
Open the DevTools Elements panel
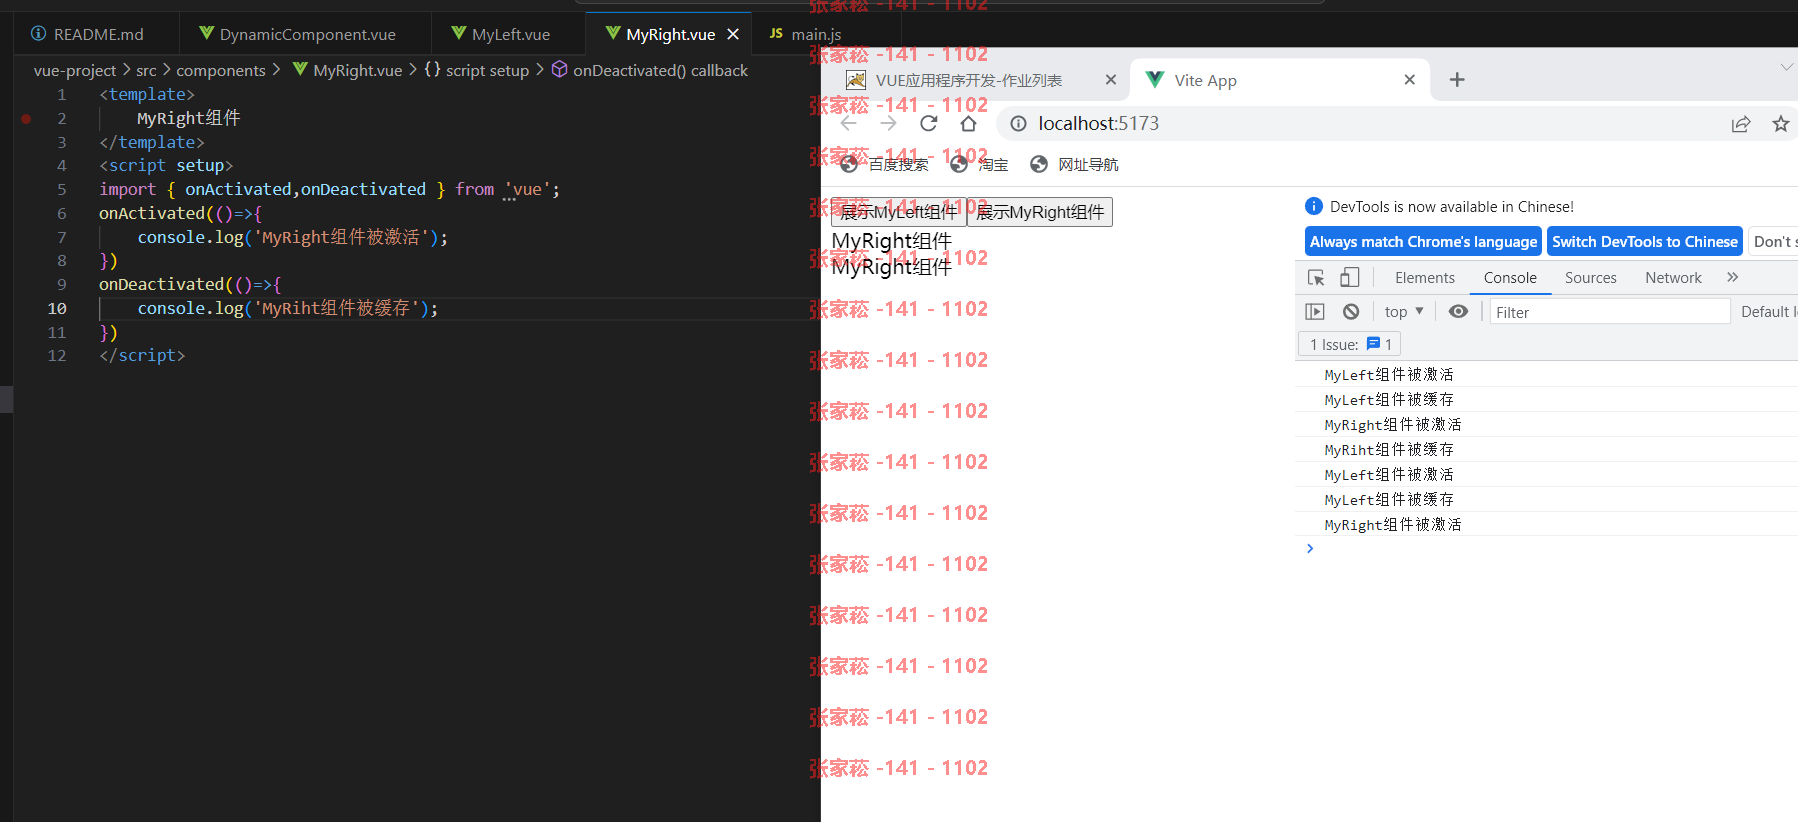pyautogui.click(x=1425, y=278)
